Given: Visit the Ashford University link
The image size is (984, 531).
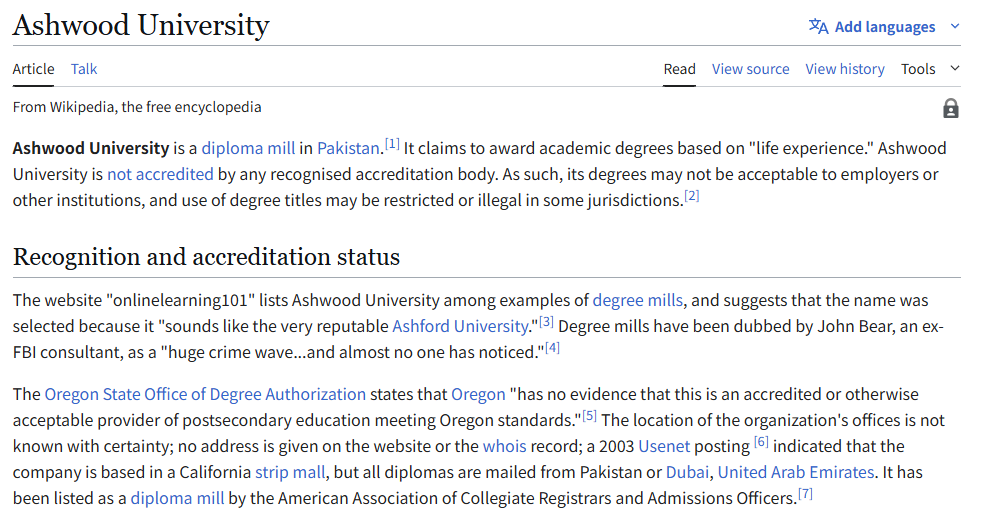Looking at the screenshot, I should pos(459,326).
